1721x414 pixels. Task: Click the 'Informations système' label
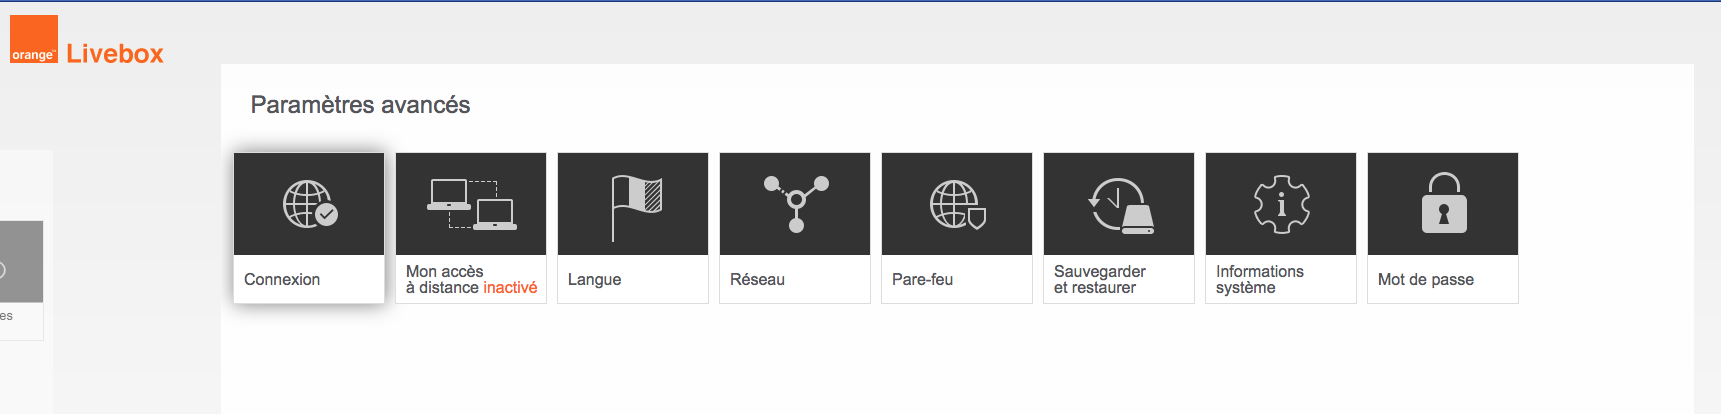(1259, 280)
